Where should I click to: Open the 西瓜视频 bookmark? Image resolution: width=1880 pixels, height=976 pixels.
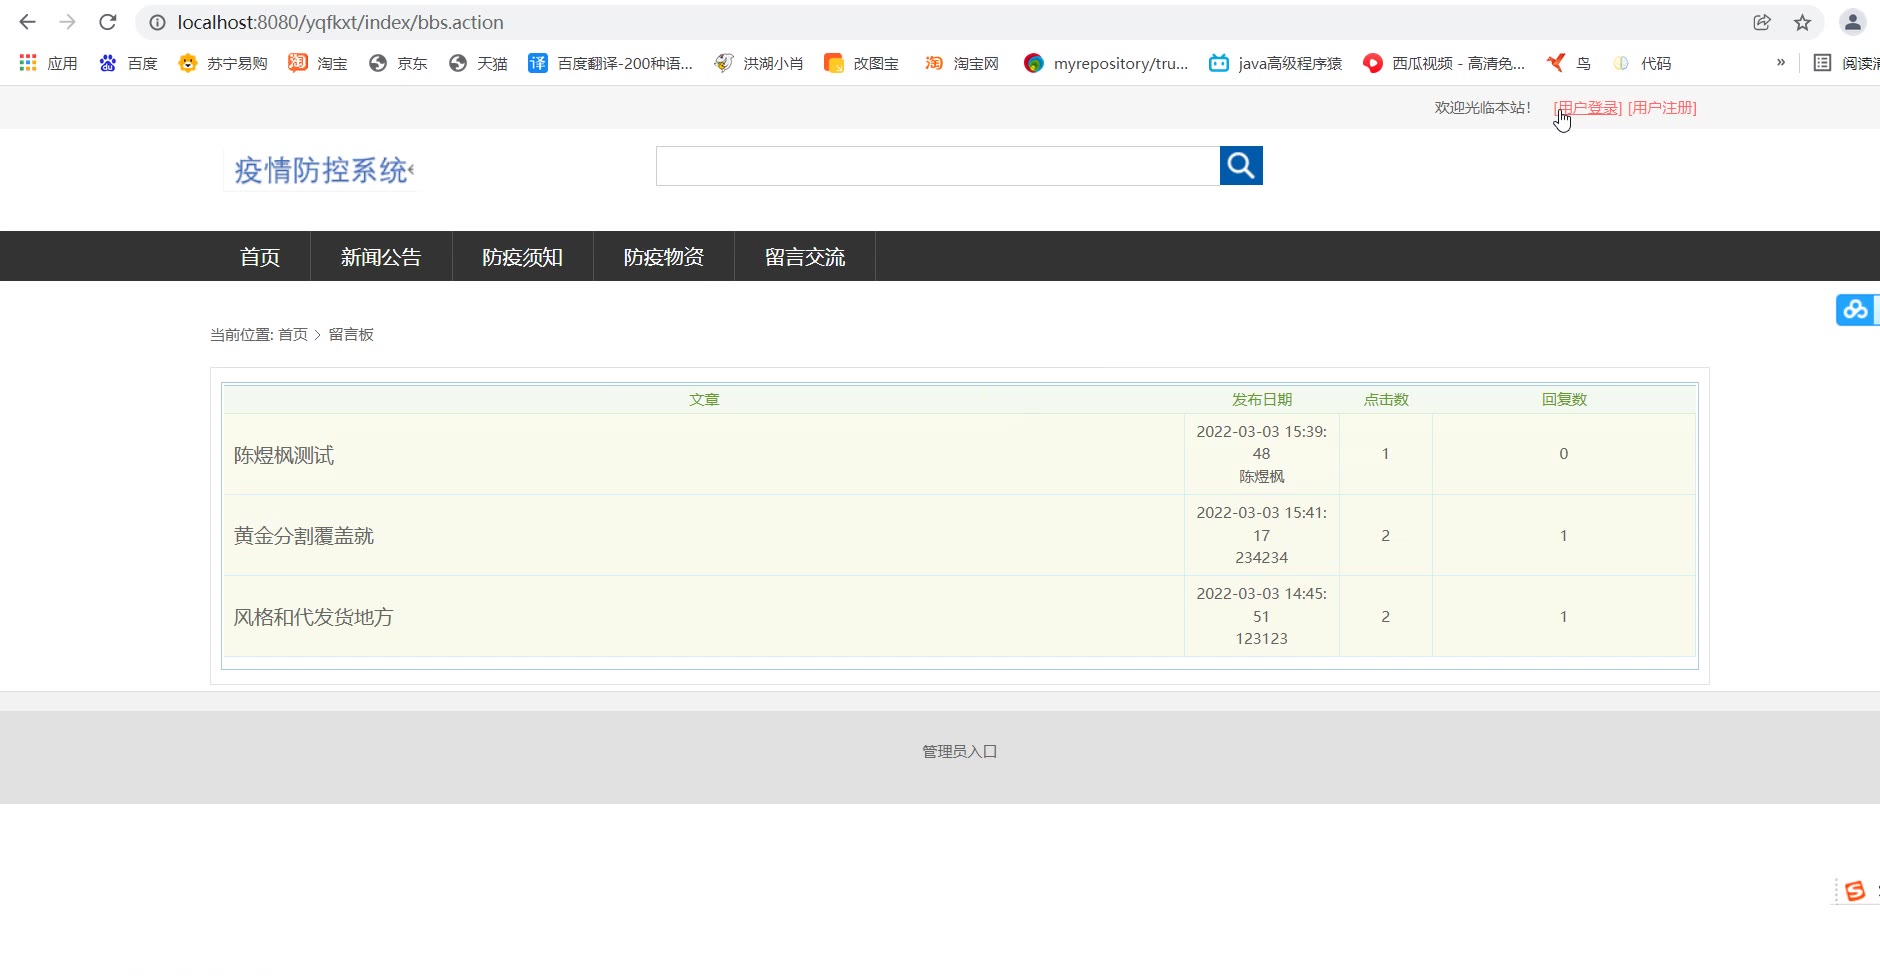[x=1445, y=63]
